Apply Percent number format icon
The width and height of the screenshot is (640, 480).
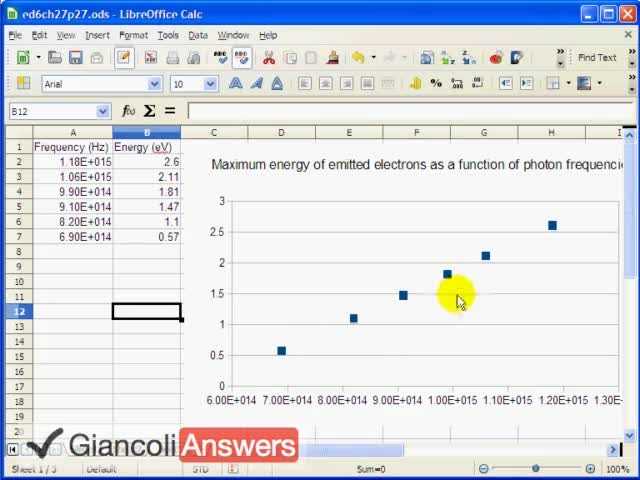point(436,84)
